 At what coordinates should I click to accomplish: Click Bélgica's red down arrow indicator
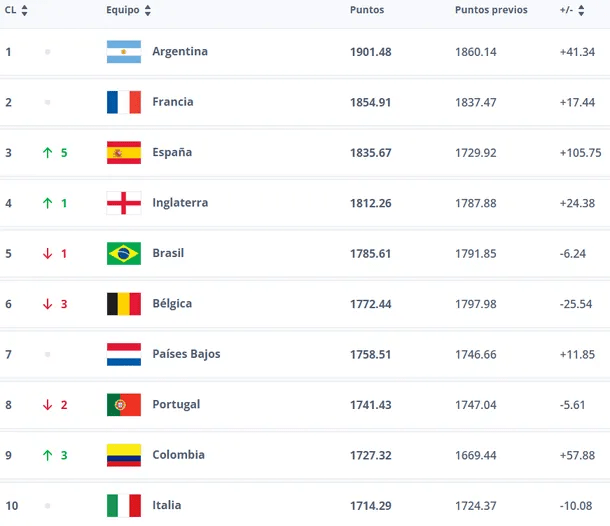point(47,304)
